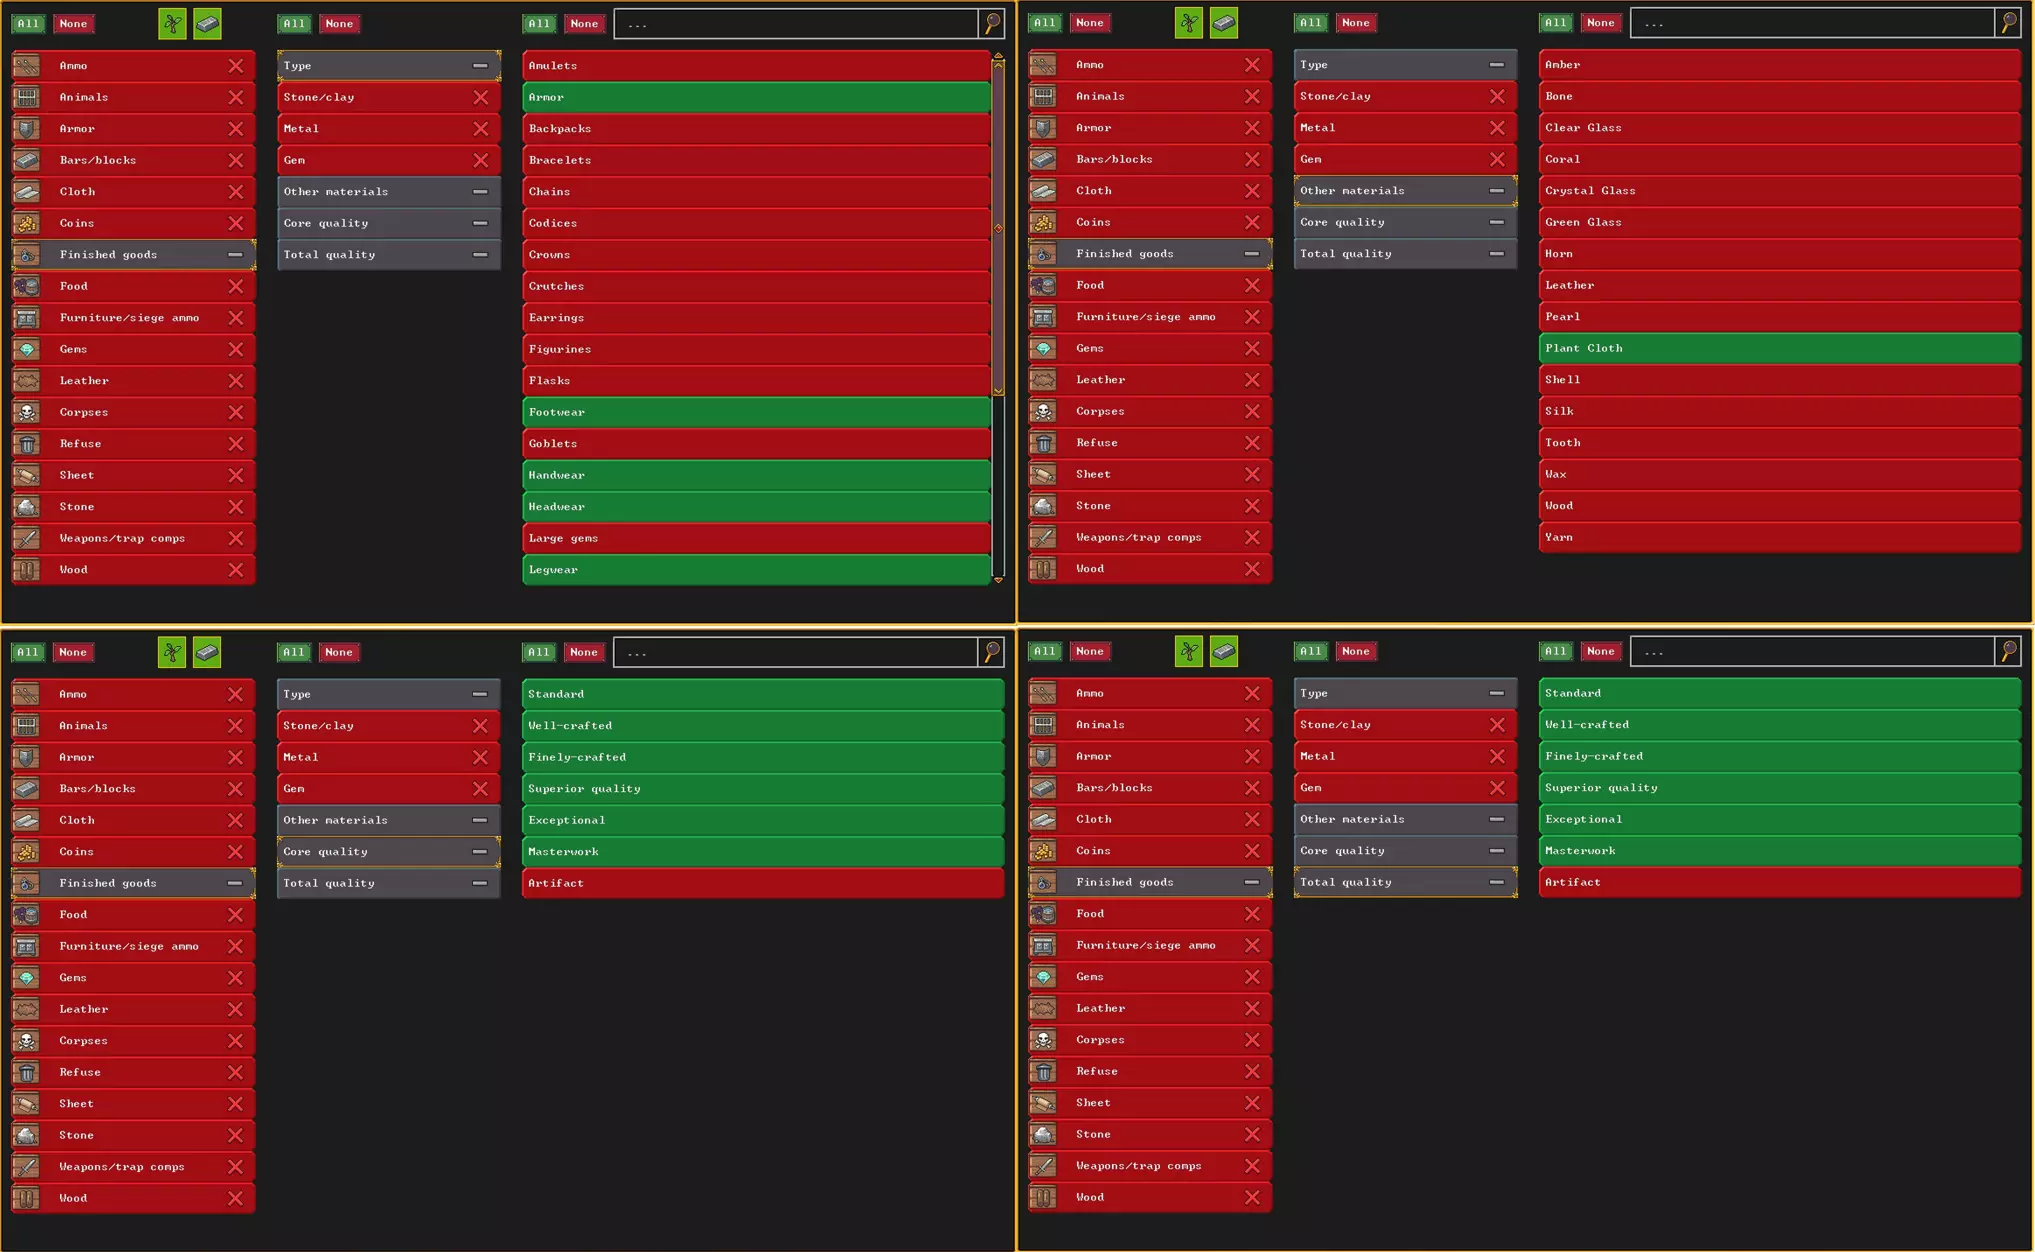
Task: Click the Refuse trash can icon in top-left panel
Action: 27,444
